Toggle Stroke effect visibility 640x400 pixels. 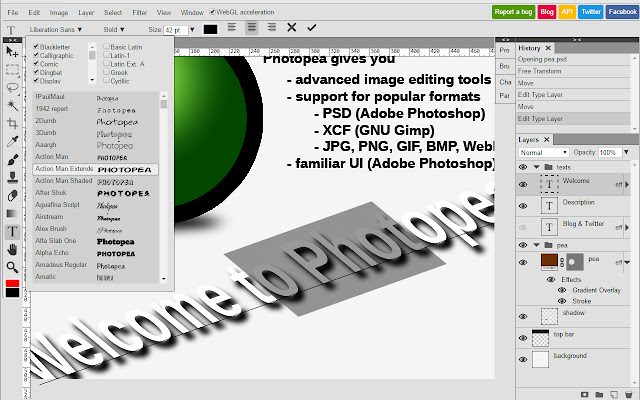562,301
